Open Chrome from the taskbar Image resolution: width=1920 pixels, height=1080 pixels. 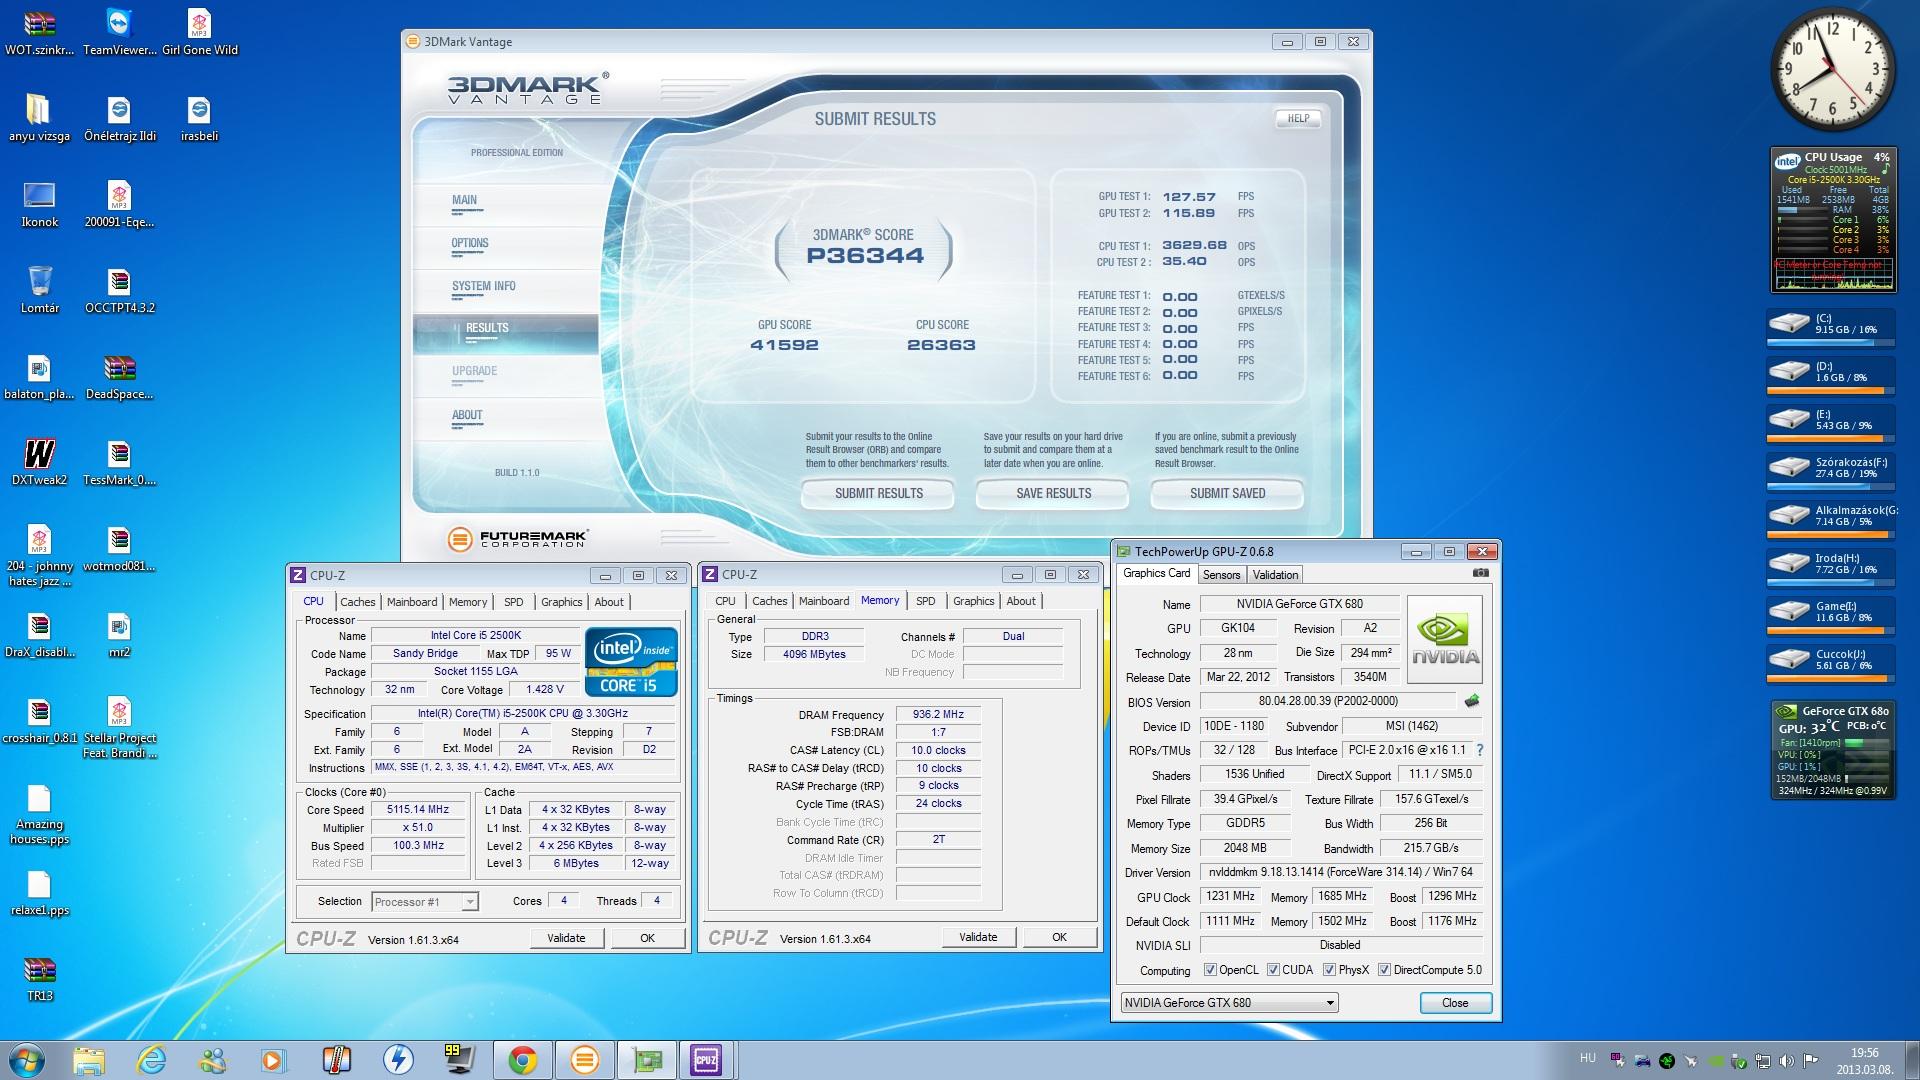pyautogui.click(x=522, y=1060)
